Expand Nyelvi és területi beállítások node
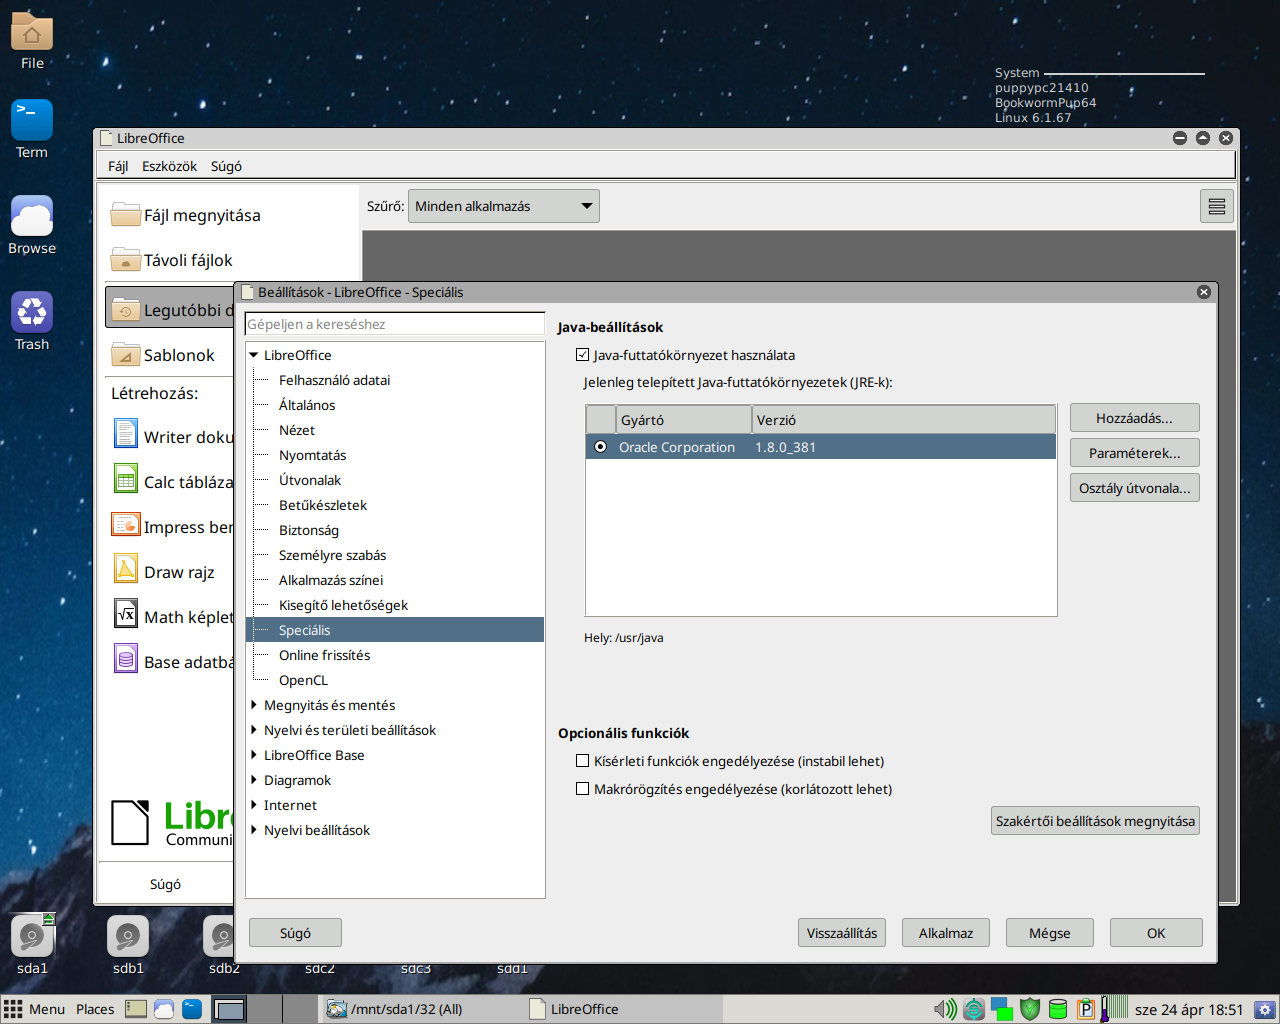Screen dimensions: 1280x1024 (254, 730)
